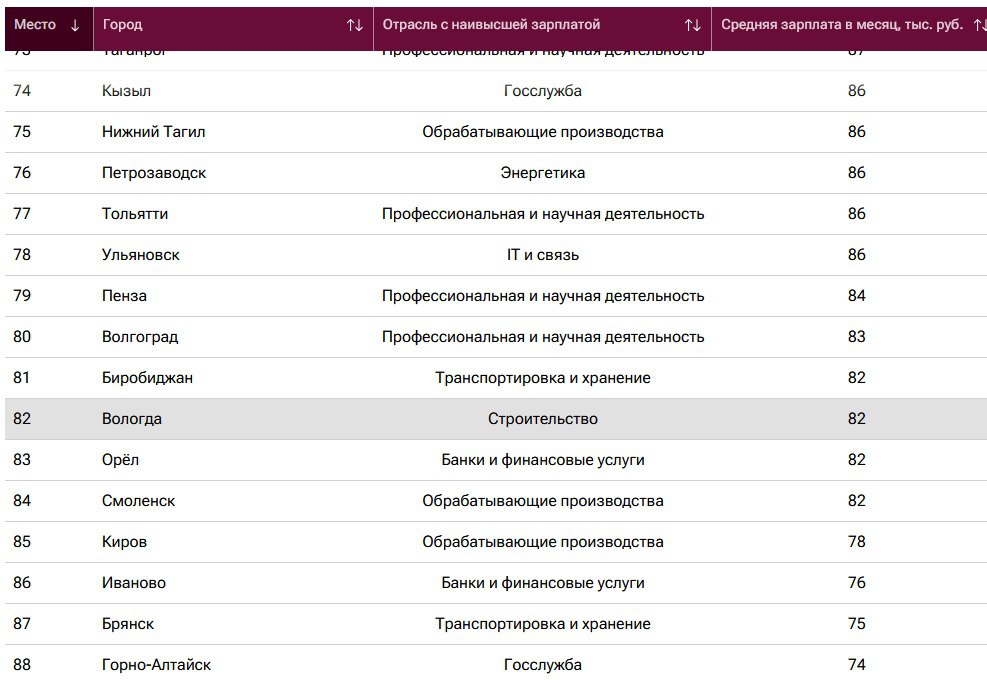
Task: Click salary value 78 in Киров row
Action: click(x=856, y=541)
